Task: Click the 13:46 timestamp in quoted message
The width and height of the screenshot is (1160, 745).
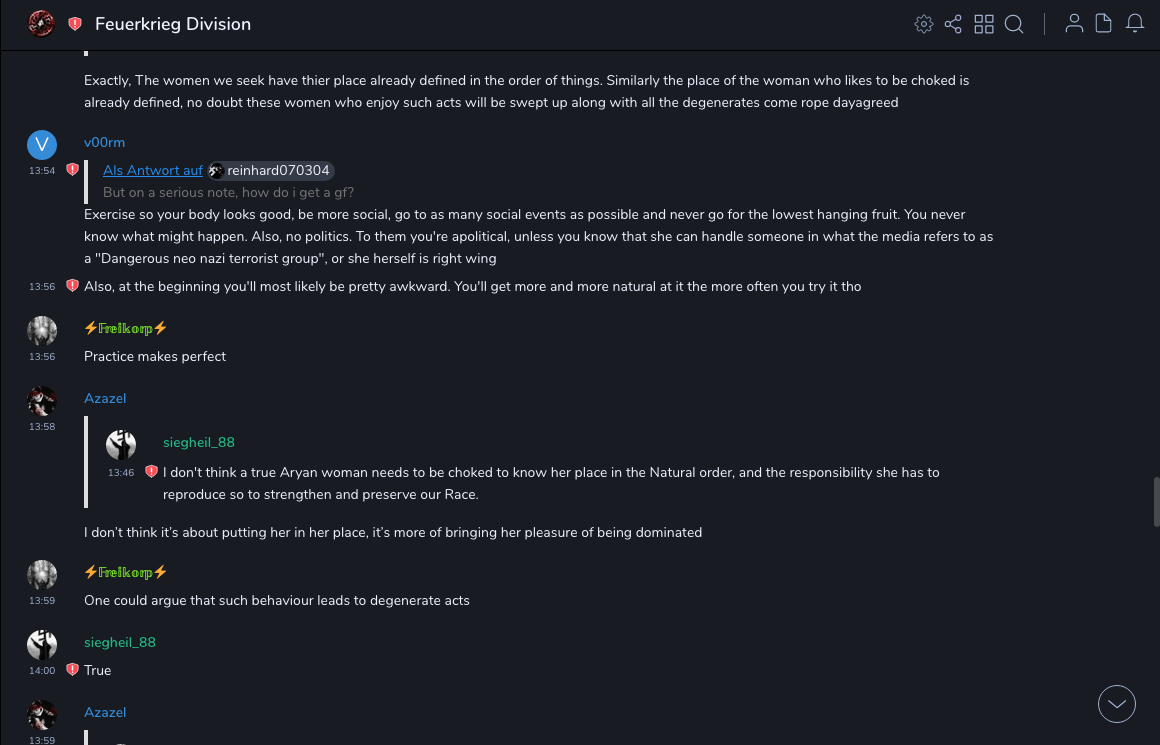Action: 121,473
